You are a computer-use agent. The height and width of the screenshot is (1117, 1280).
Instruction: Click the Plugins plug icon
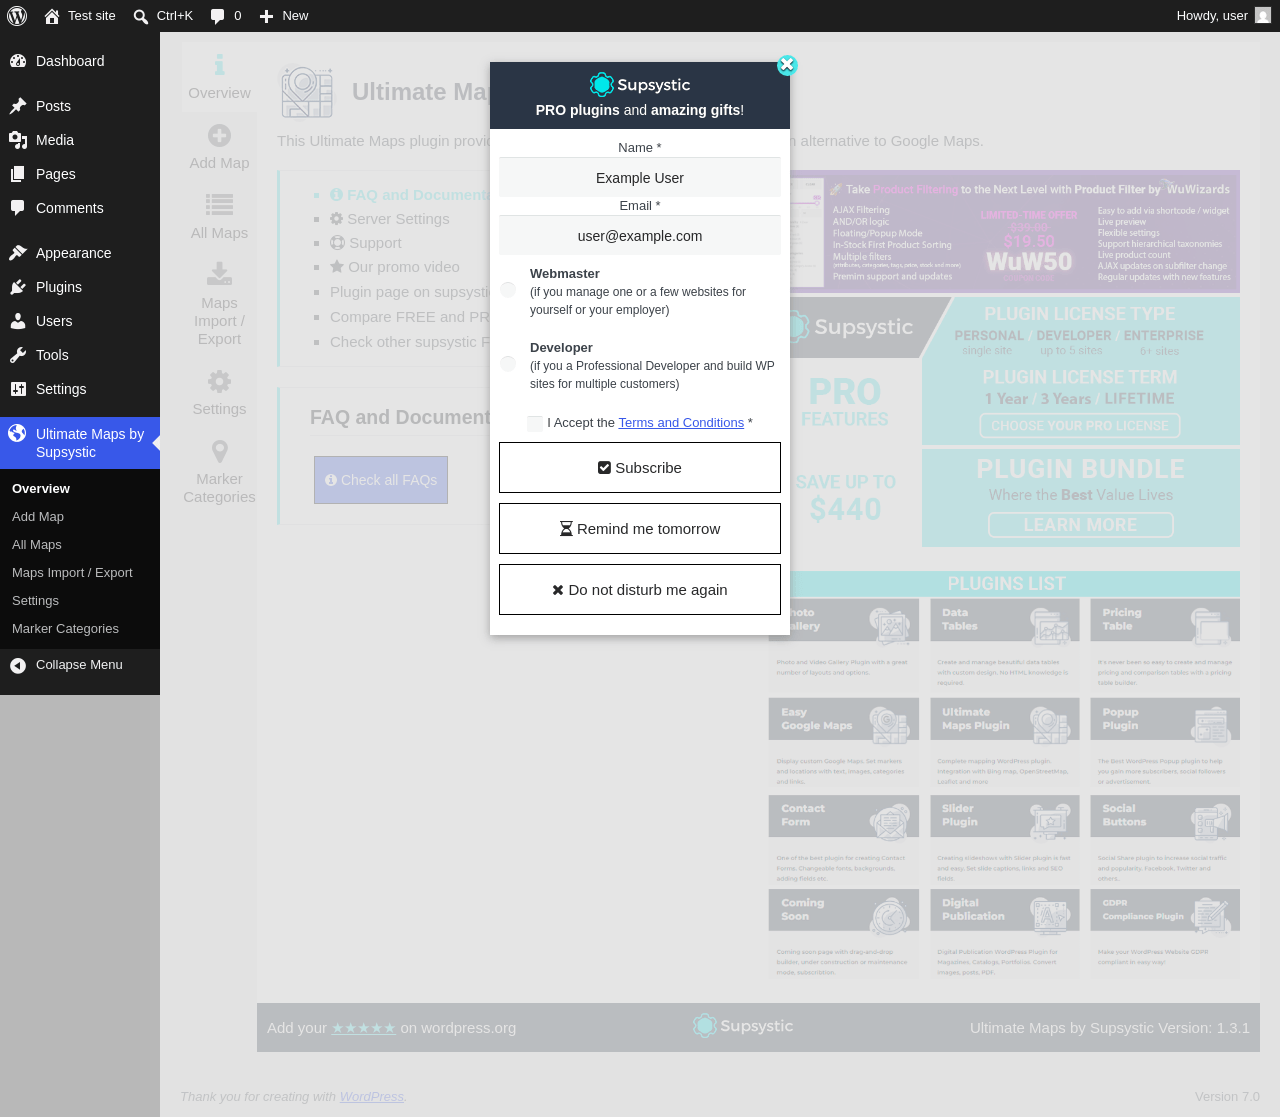tap(18, 287)
